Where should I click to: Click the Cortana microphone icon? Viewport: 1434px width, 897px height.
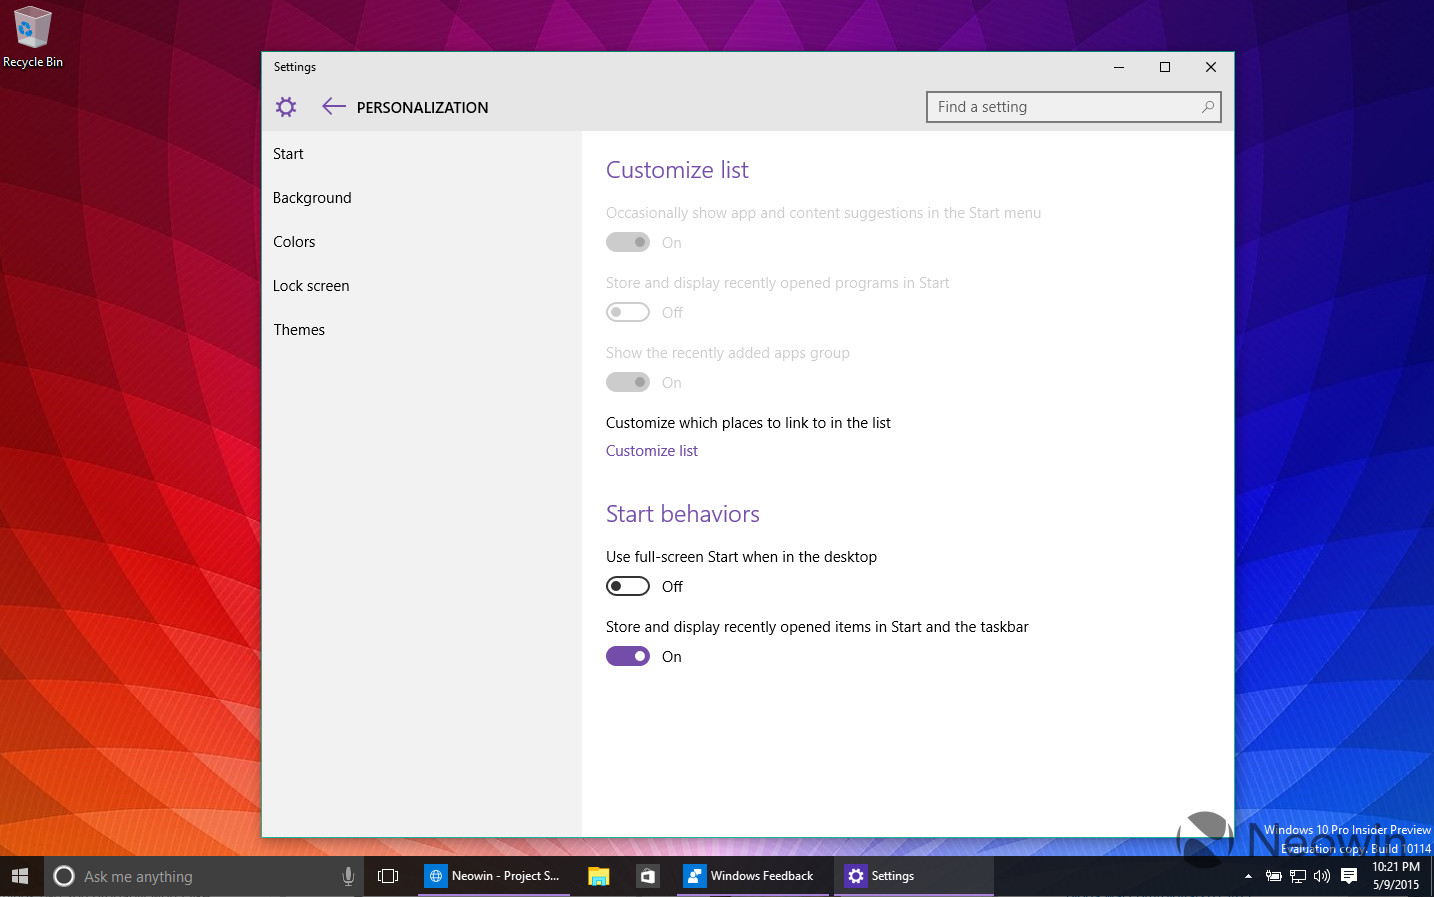click(x=348, y=876)
